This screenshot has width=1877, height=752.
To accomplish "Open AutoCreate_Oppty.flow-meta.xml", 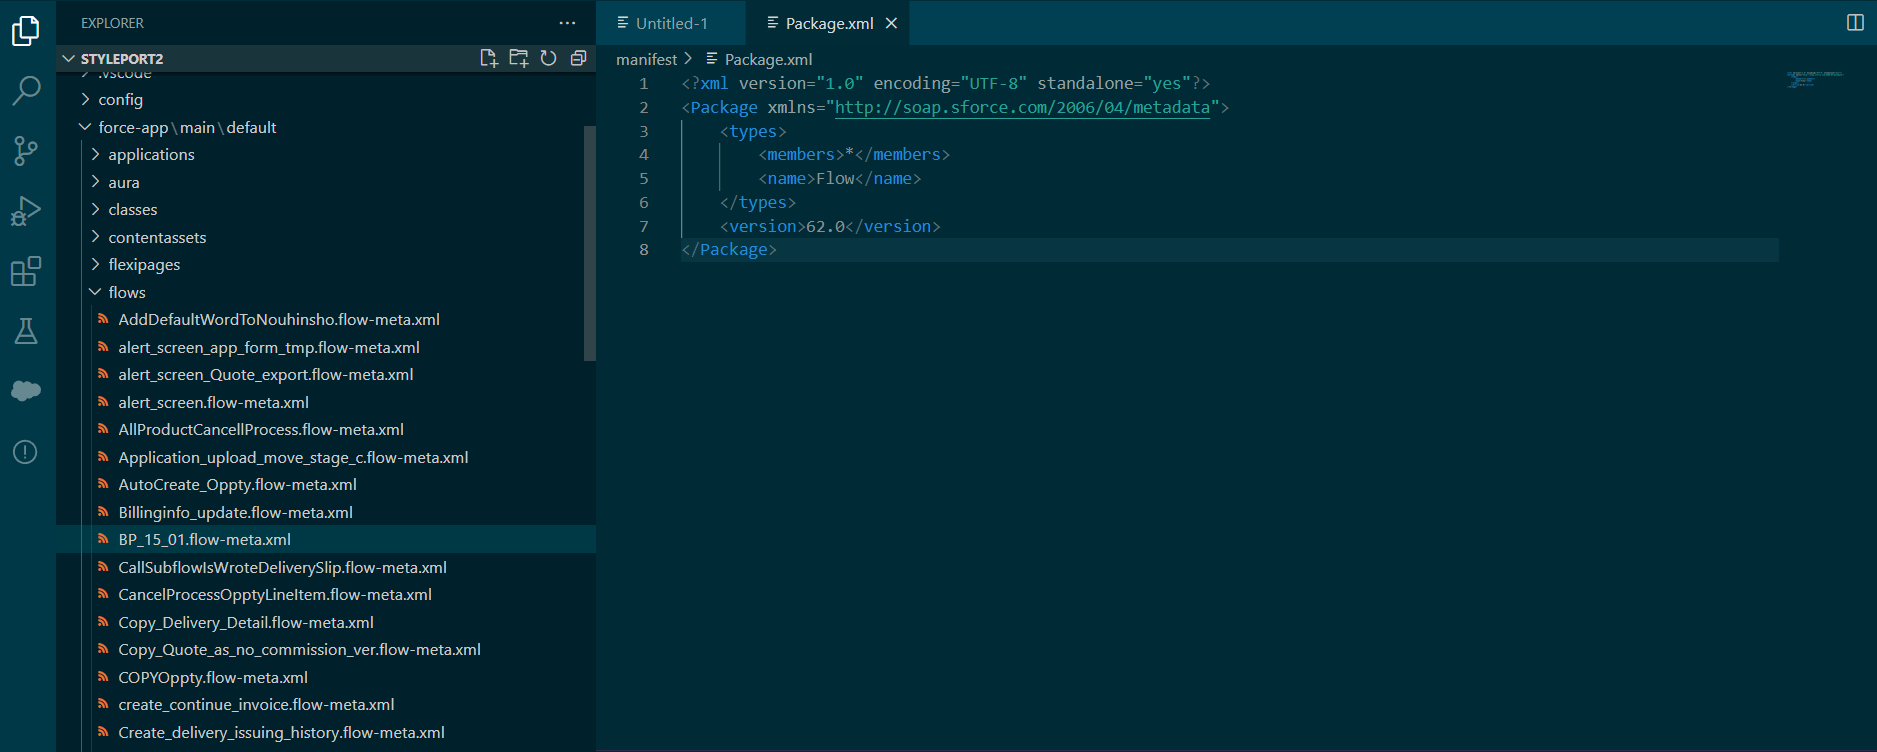I will pyautogui.click(x=326, y=485).
